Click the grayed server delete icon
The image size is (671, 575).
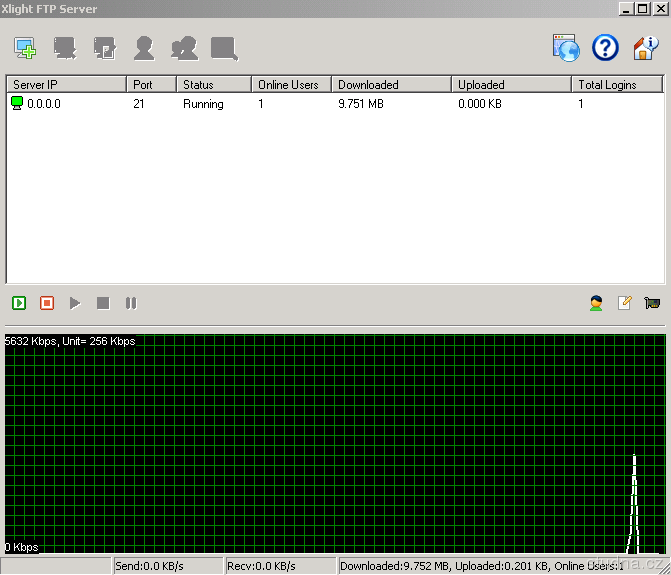click(x=65, y=47)
